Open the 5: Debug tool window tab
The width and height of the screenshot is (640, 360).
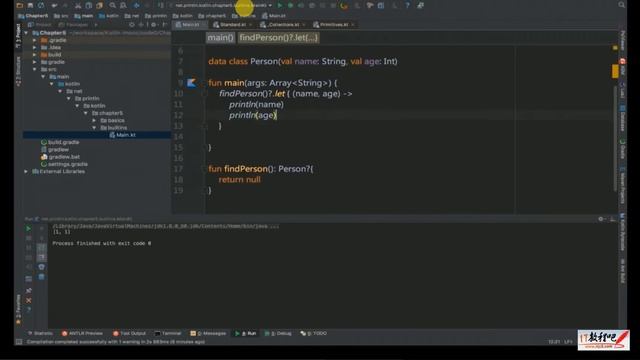point(278,333)
